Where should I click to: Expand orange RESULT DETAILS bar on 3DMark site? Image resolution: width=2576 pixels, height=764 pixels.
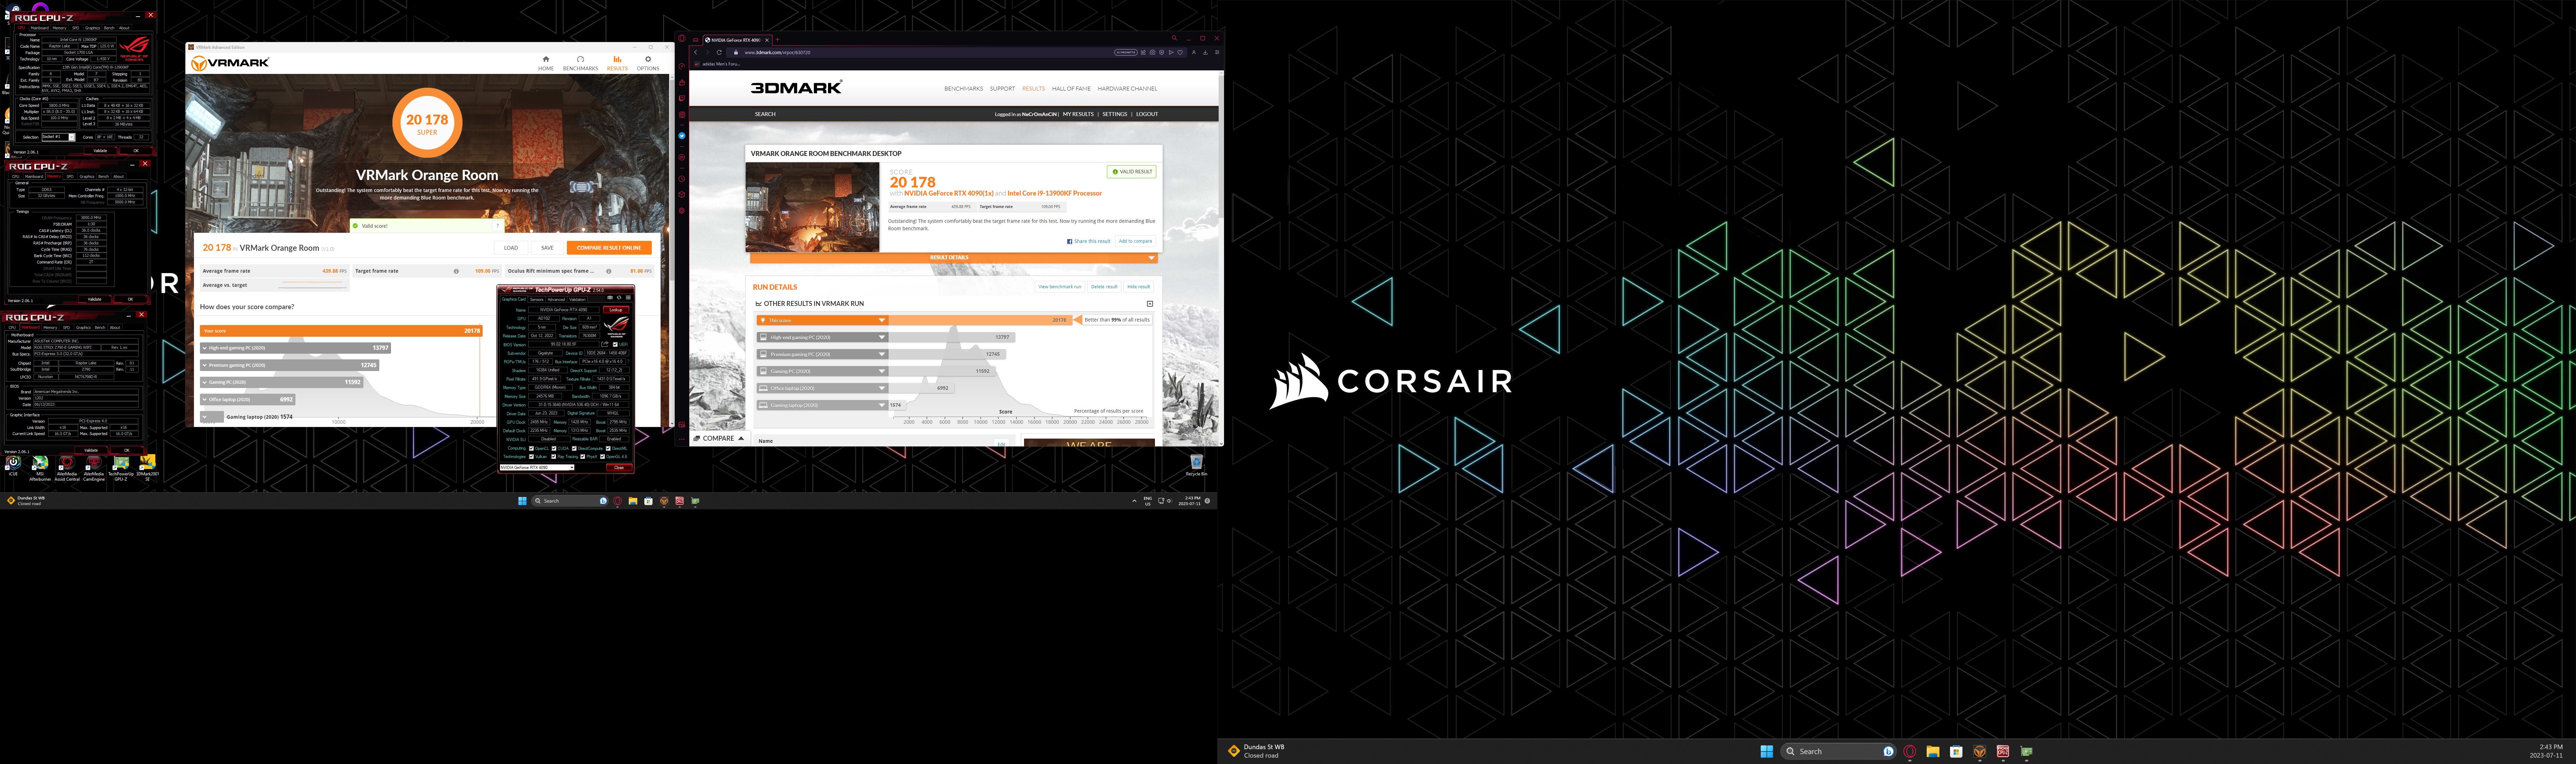point(954,258)
